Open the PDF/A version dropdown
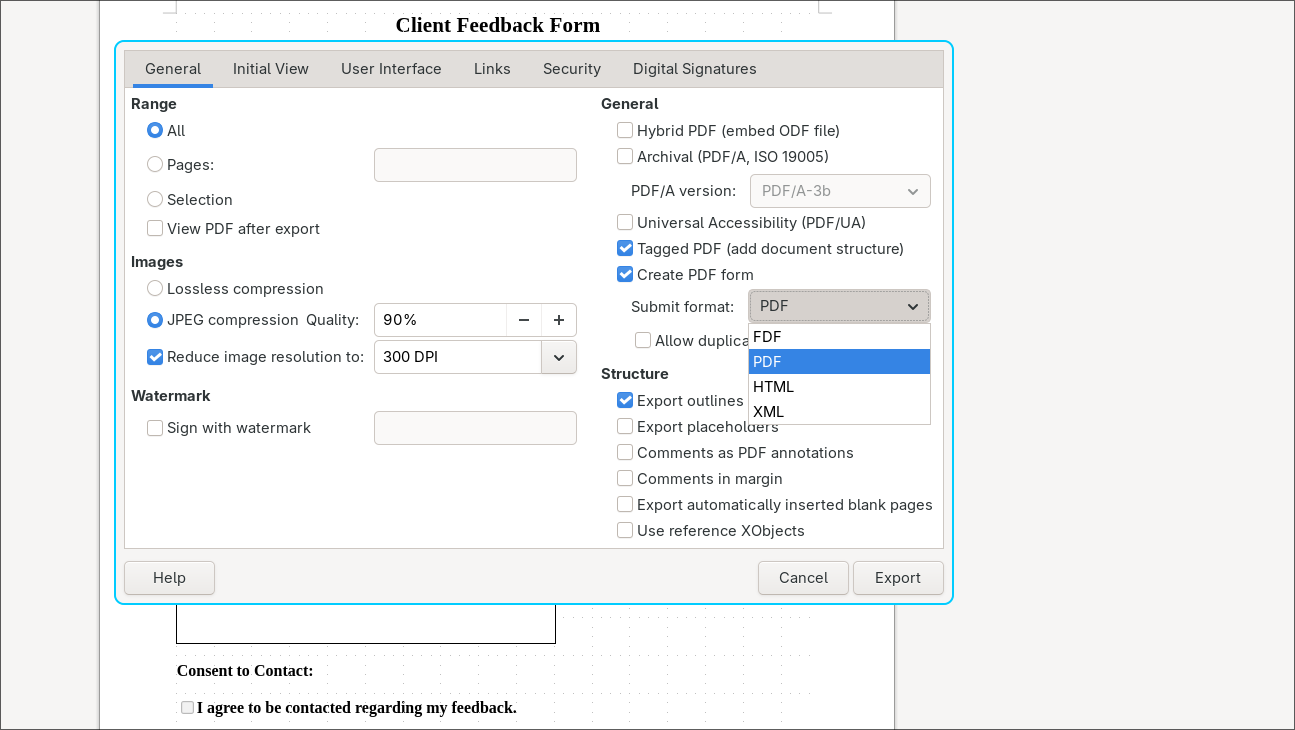 [840, 191]
